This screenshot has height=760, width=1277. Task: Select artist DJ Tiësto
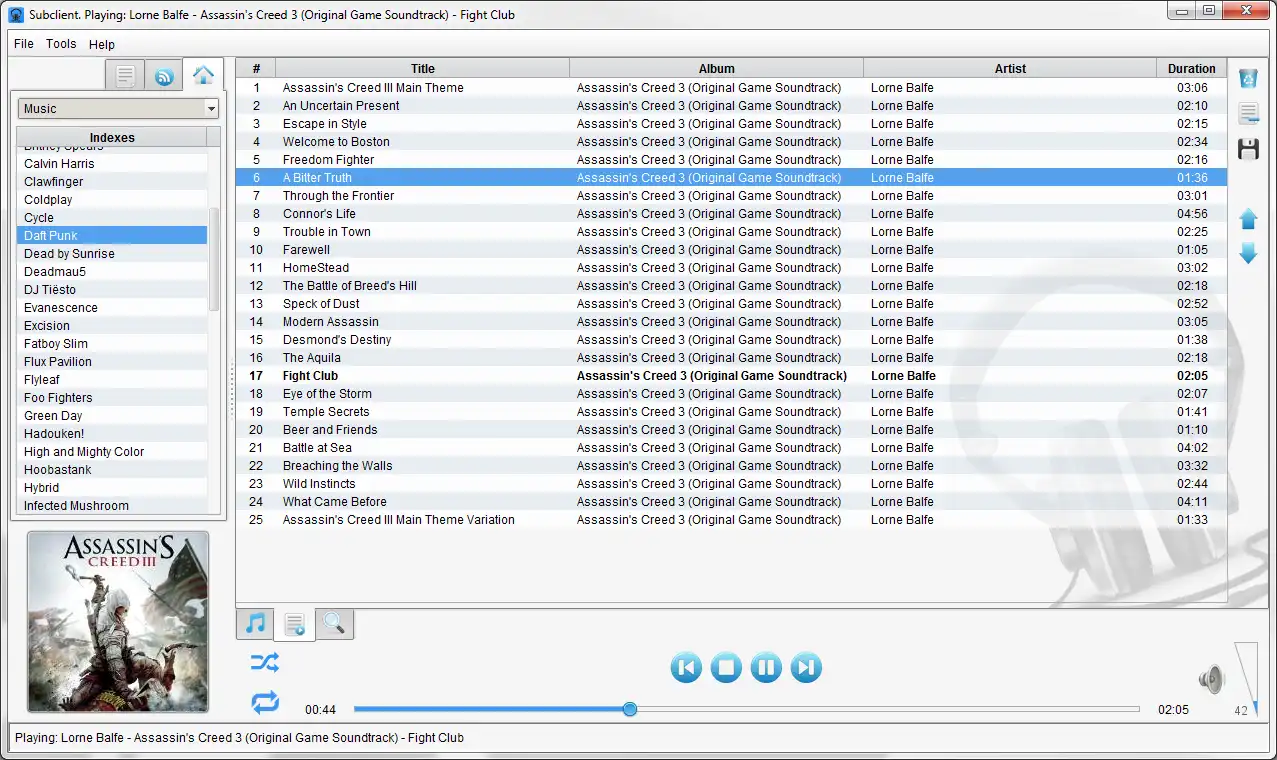pos(112,290)
